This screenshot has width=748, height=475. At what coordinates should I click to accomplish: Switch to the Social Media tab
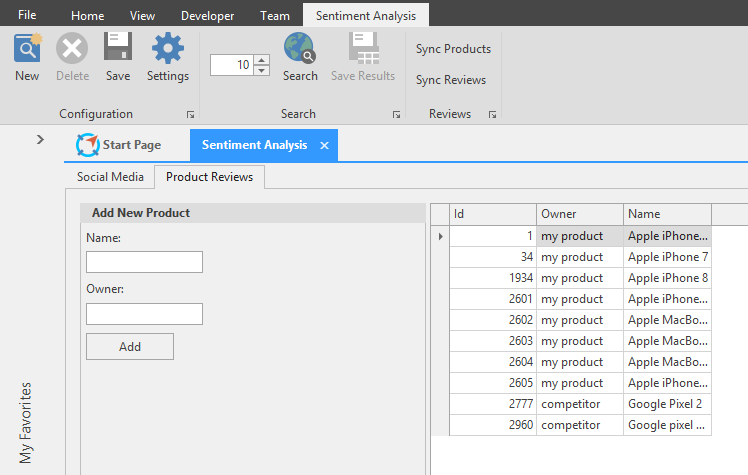point(110,177)
